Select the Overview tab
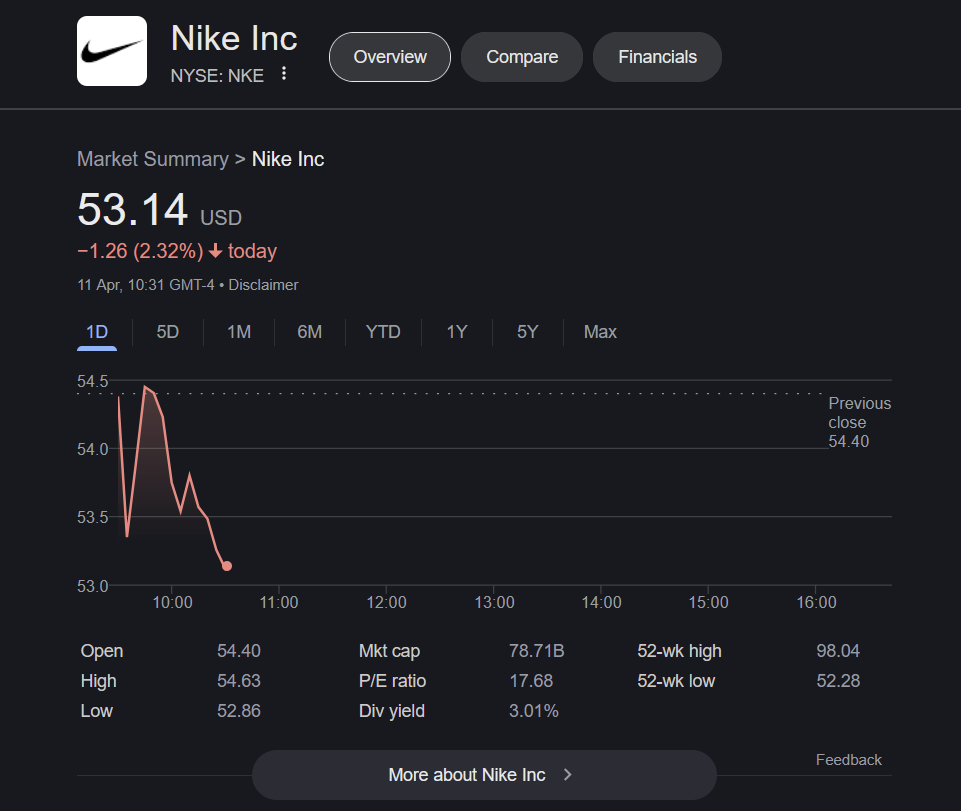This screenshot has width=961, height=811. 390,57
